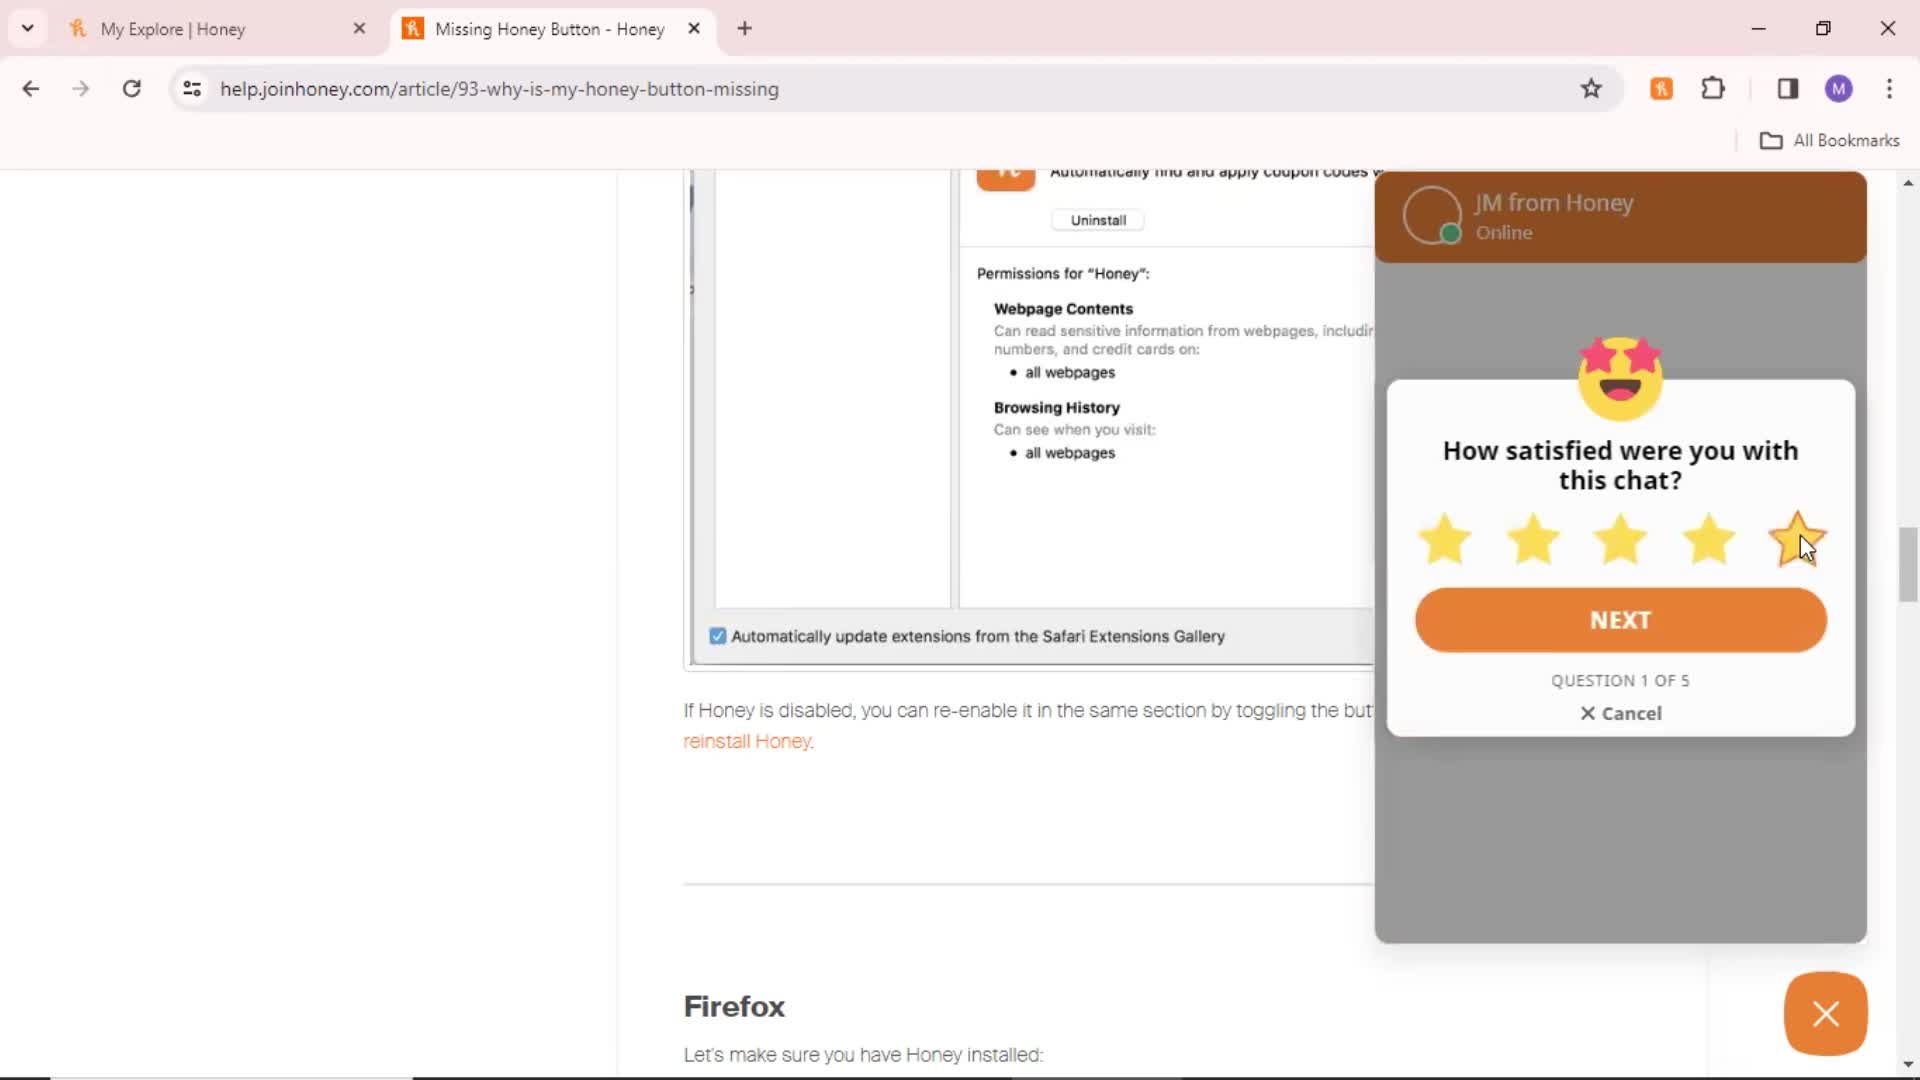The image size is (1920, 1080).
Task: Select the third star rating
Action: point(1620,540)
